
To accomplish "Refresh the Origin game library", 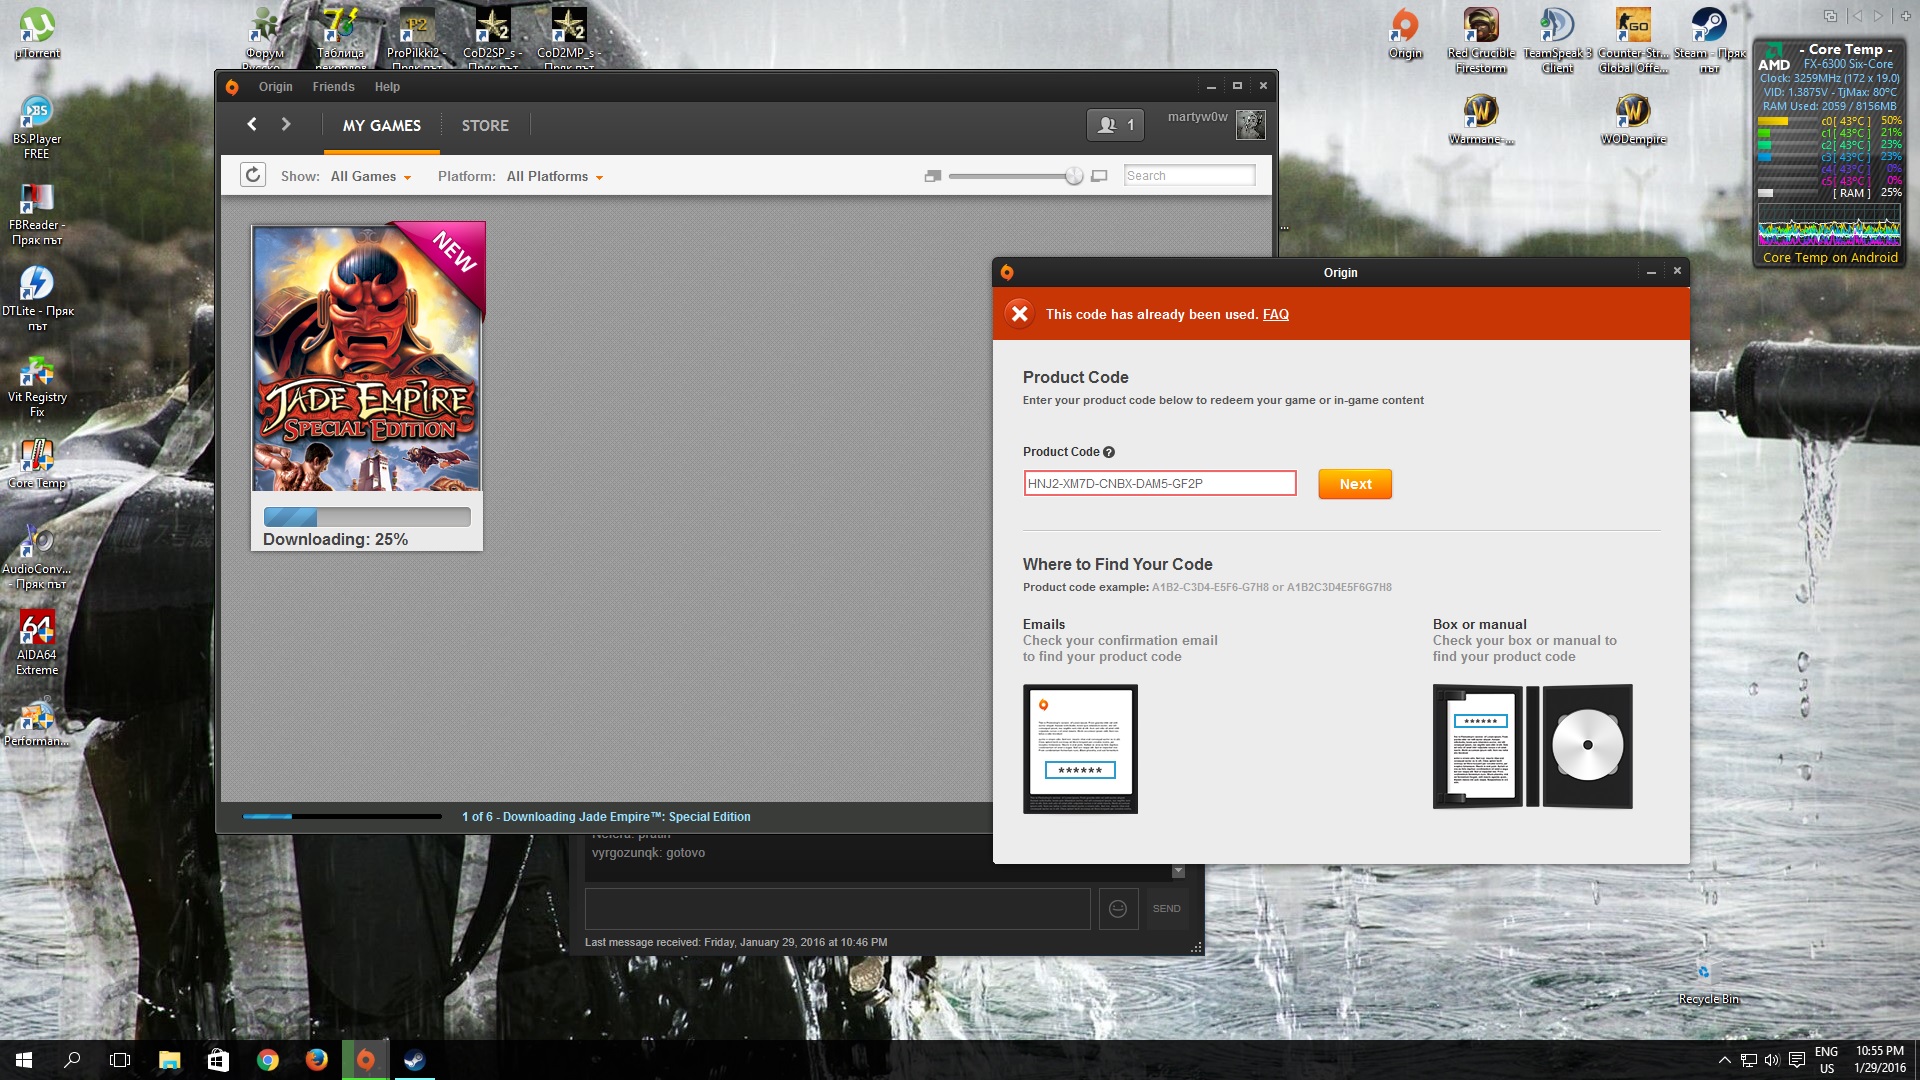I will click(x=253, y=175).
